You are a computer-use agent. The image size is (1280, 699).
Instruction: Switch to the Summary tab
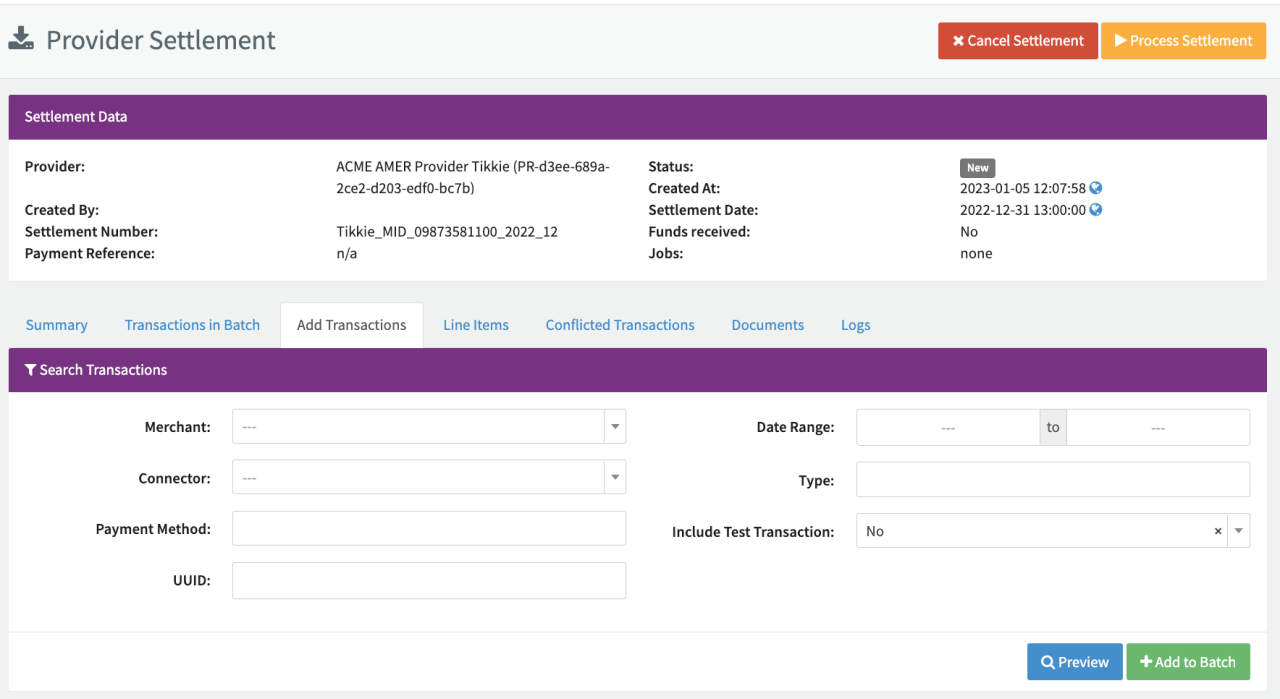[x=57, y=325]
